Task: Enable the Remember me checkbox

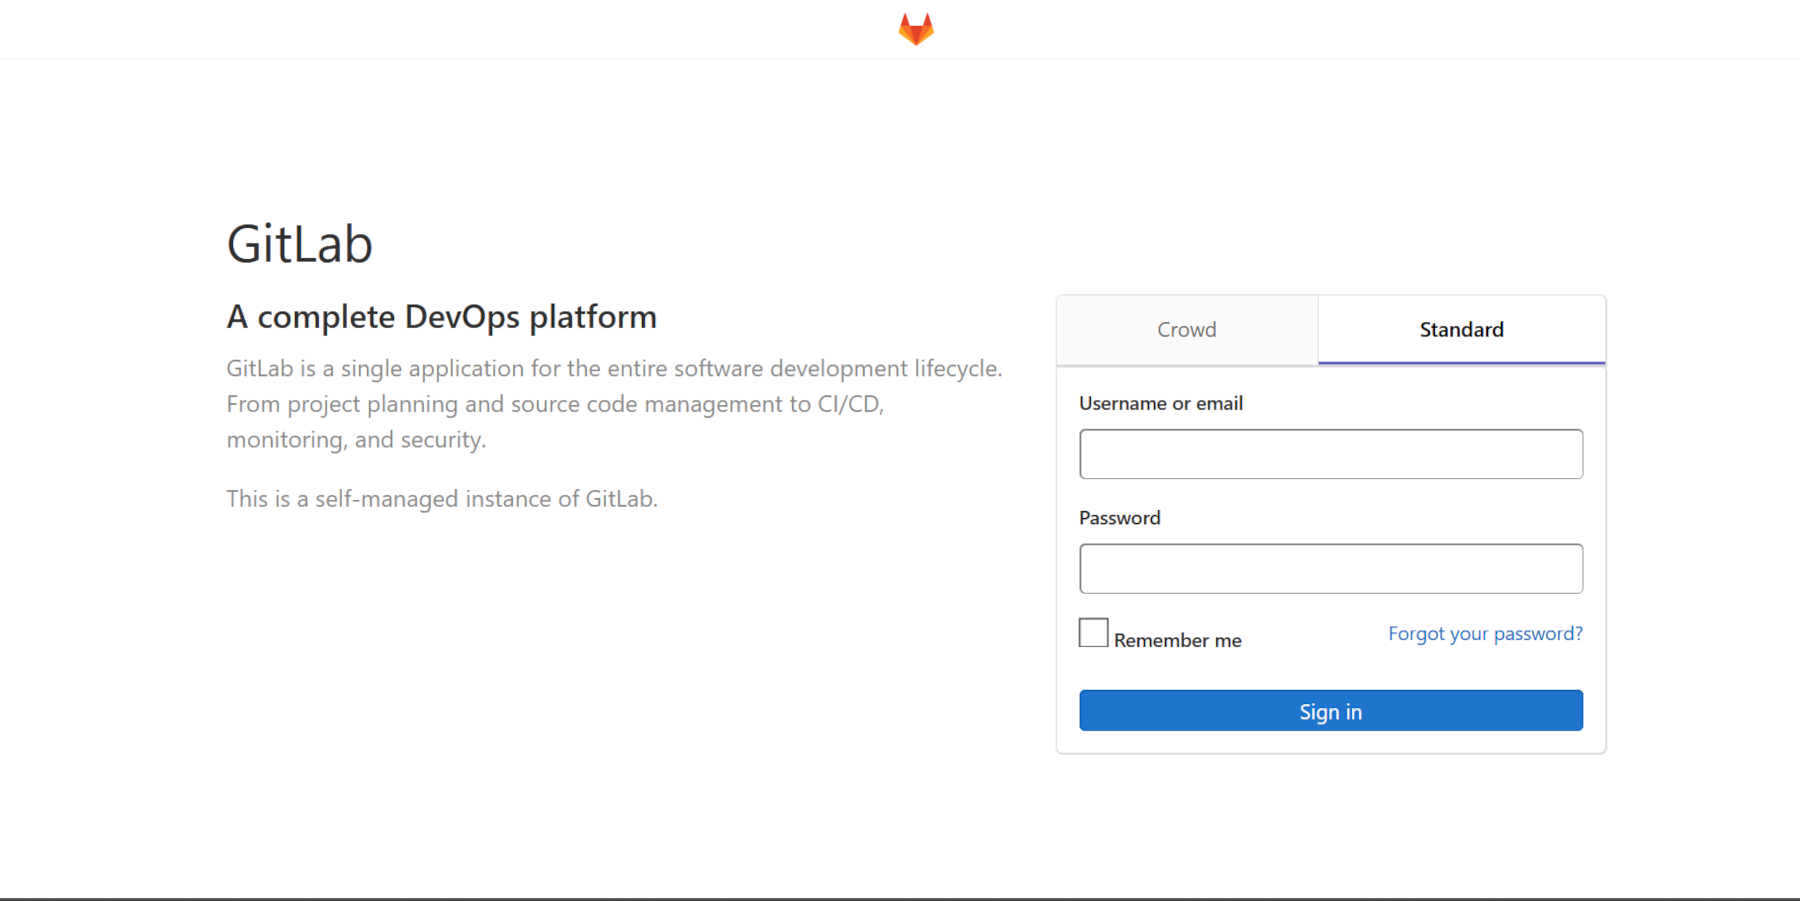Action: pyautogui.click(x=1094, y=633)
